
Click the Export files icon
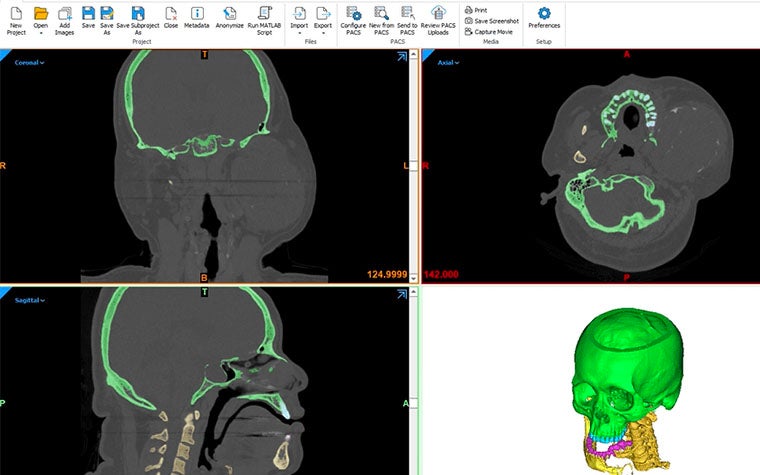pos(323,14)
